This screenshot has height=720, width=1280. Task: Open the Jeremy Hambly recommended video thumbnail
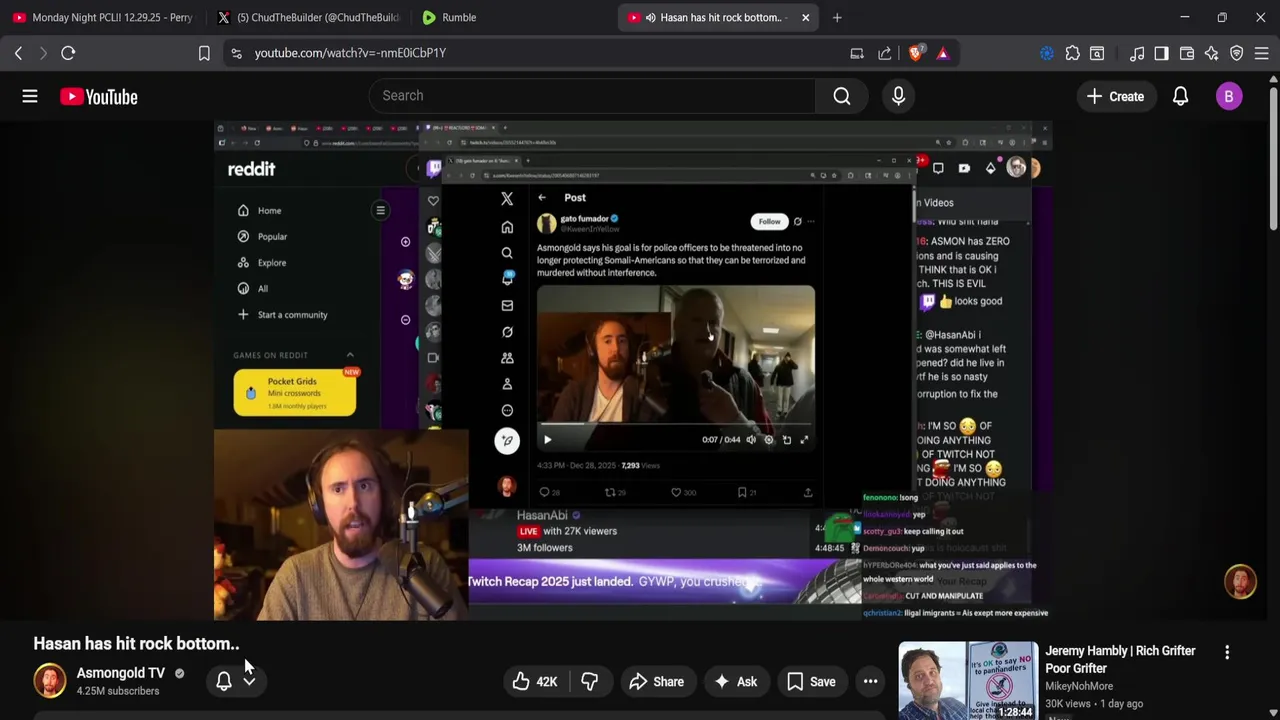click(968, 681)
